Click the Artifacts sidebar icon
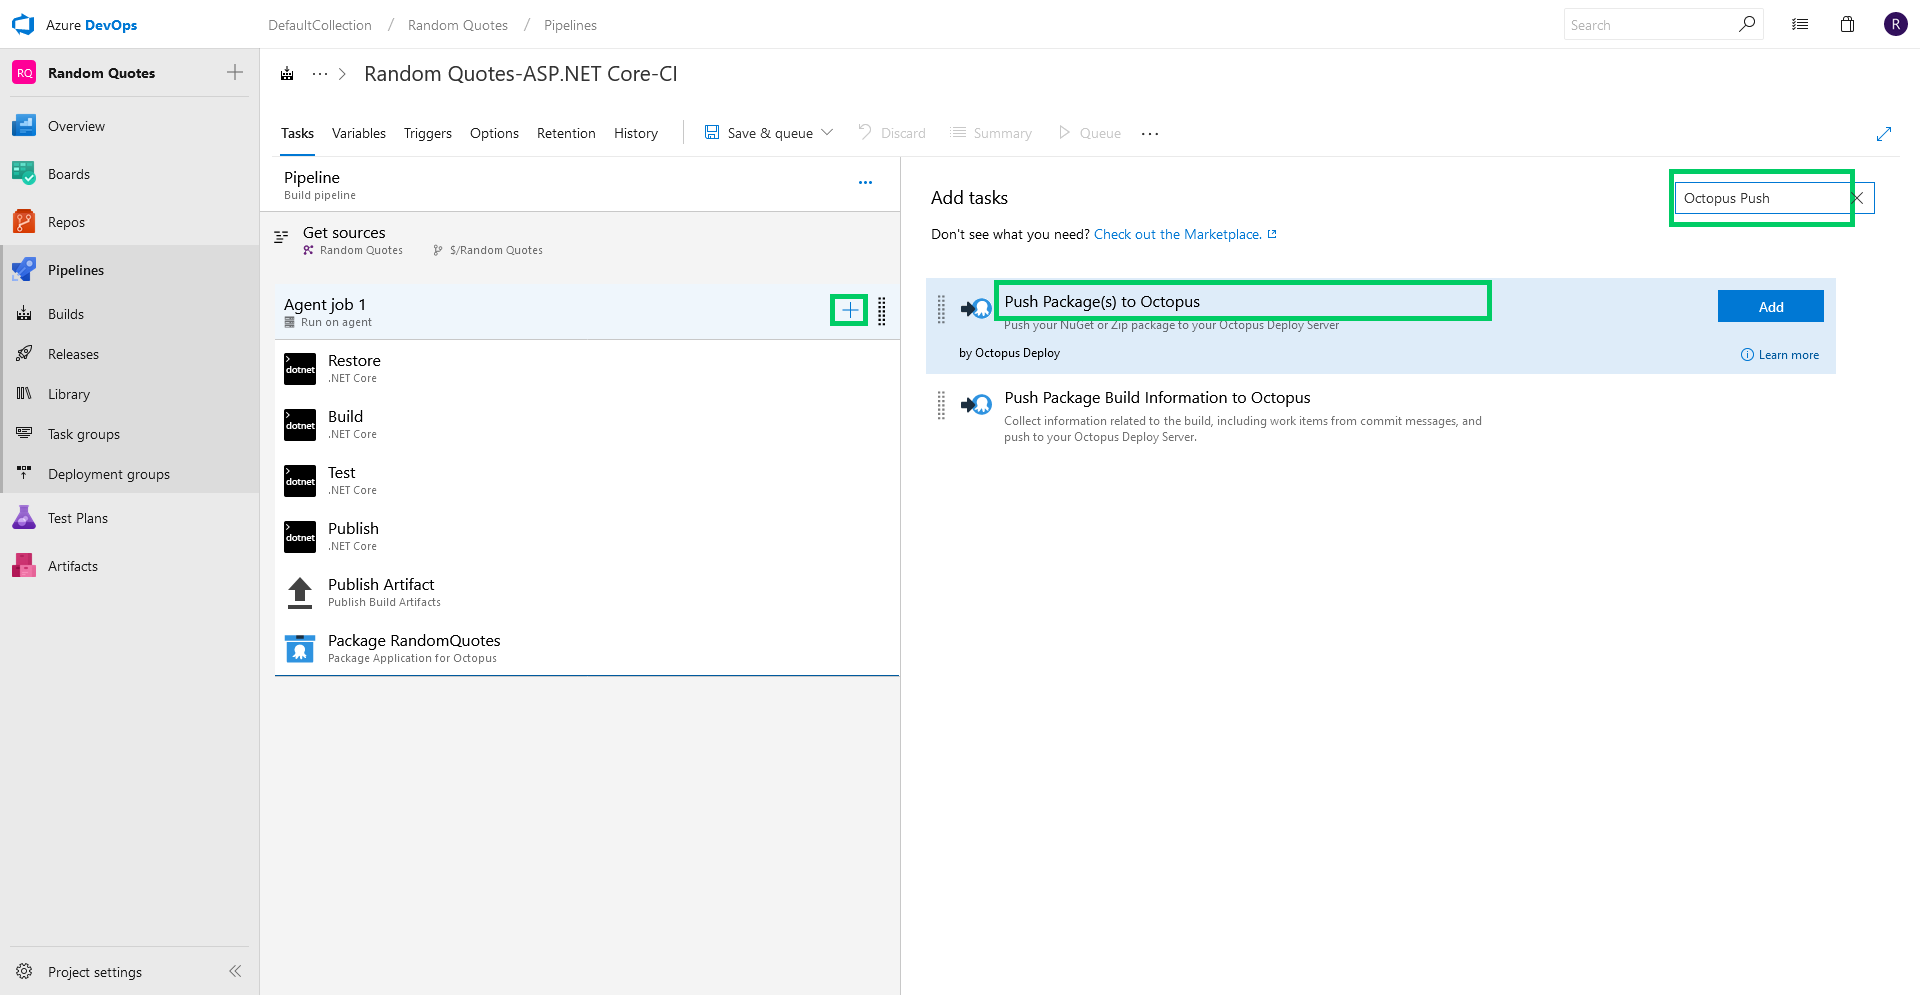The width and height of the screenshot is (1920, 995). coord(24,566)
